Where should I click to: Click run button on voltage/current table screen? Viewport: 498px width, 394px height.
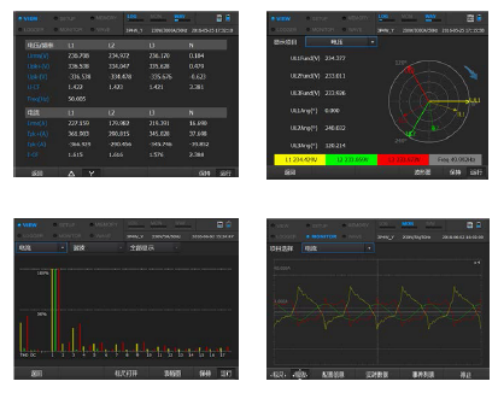tap(225, 173)
